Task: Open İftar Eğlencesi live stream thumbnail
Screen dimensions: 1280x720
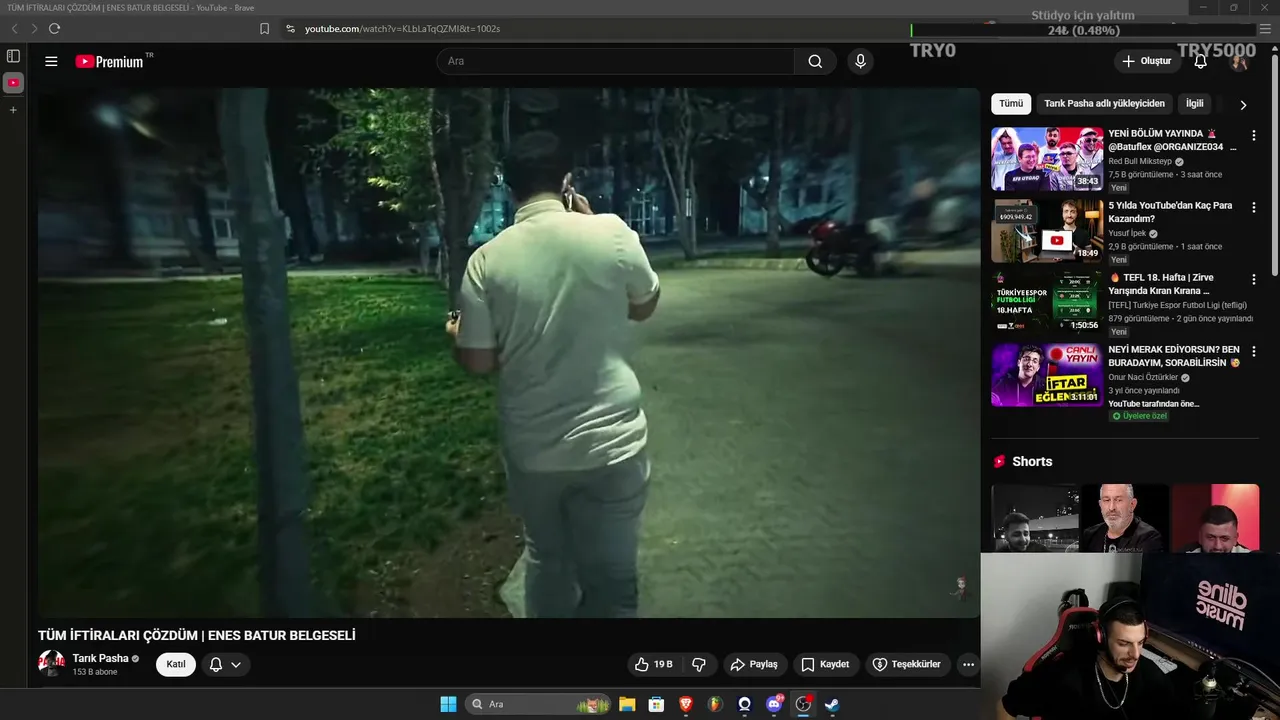Action: coord(1047,375)
